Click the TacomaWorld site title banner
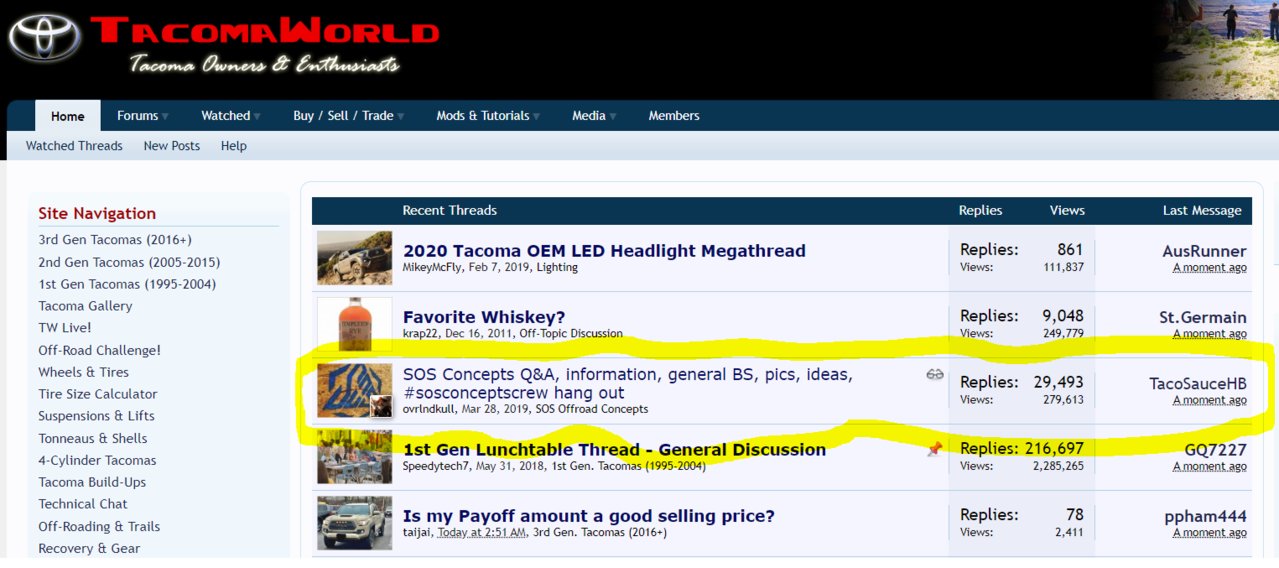Image resolution: width=1279 pixels, height=568 pixels. pyautogui.click(x=265, y=32)
